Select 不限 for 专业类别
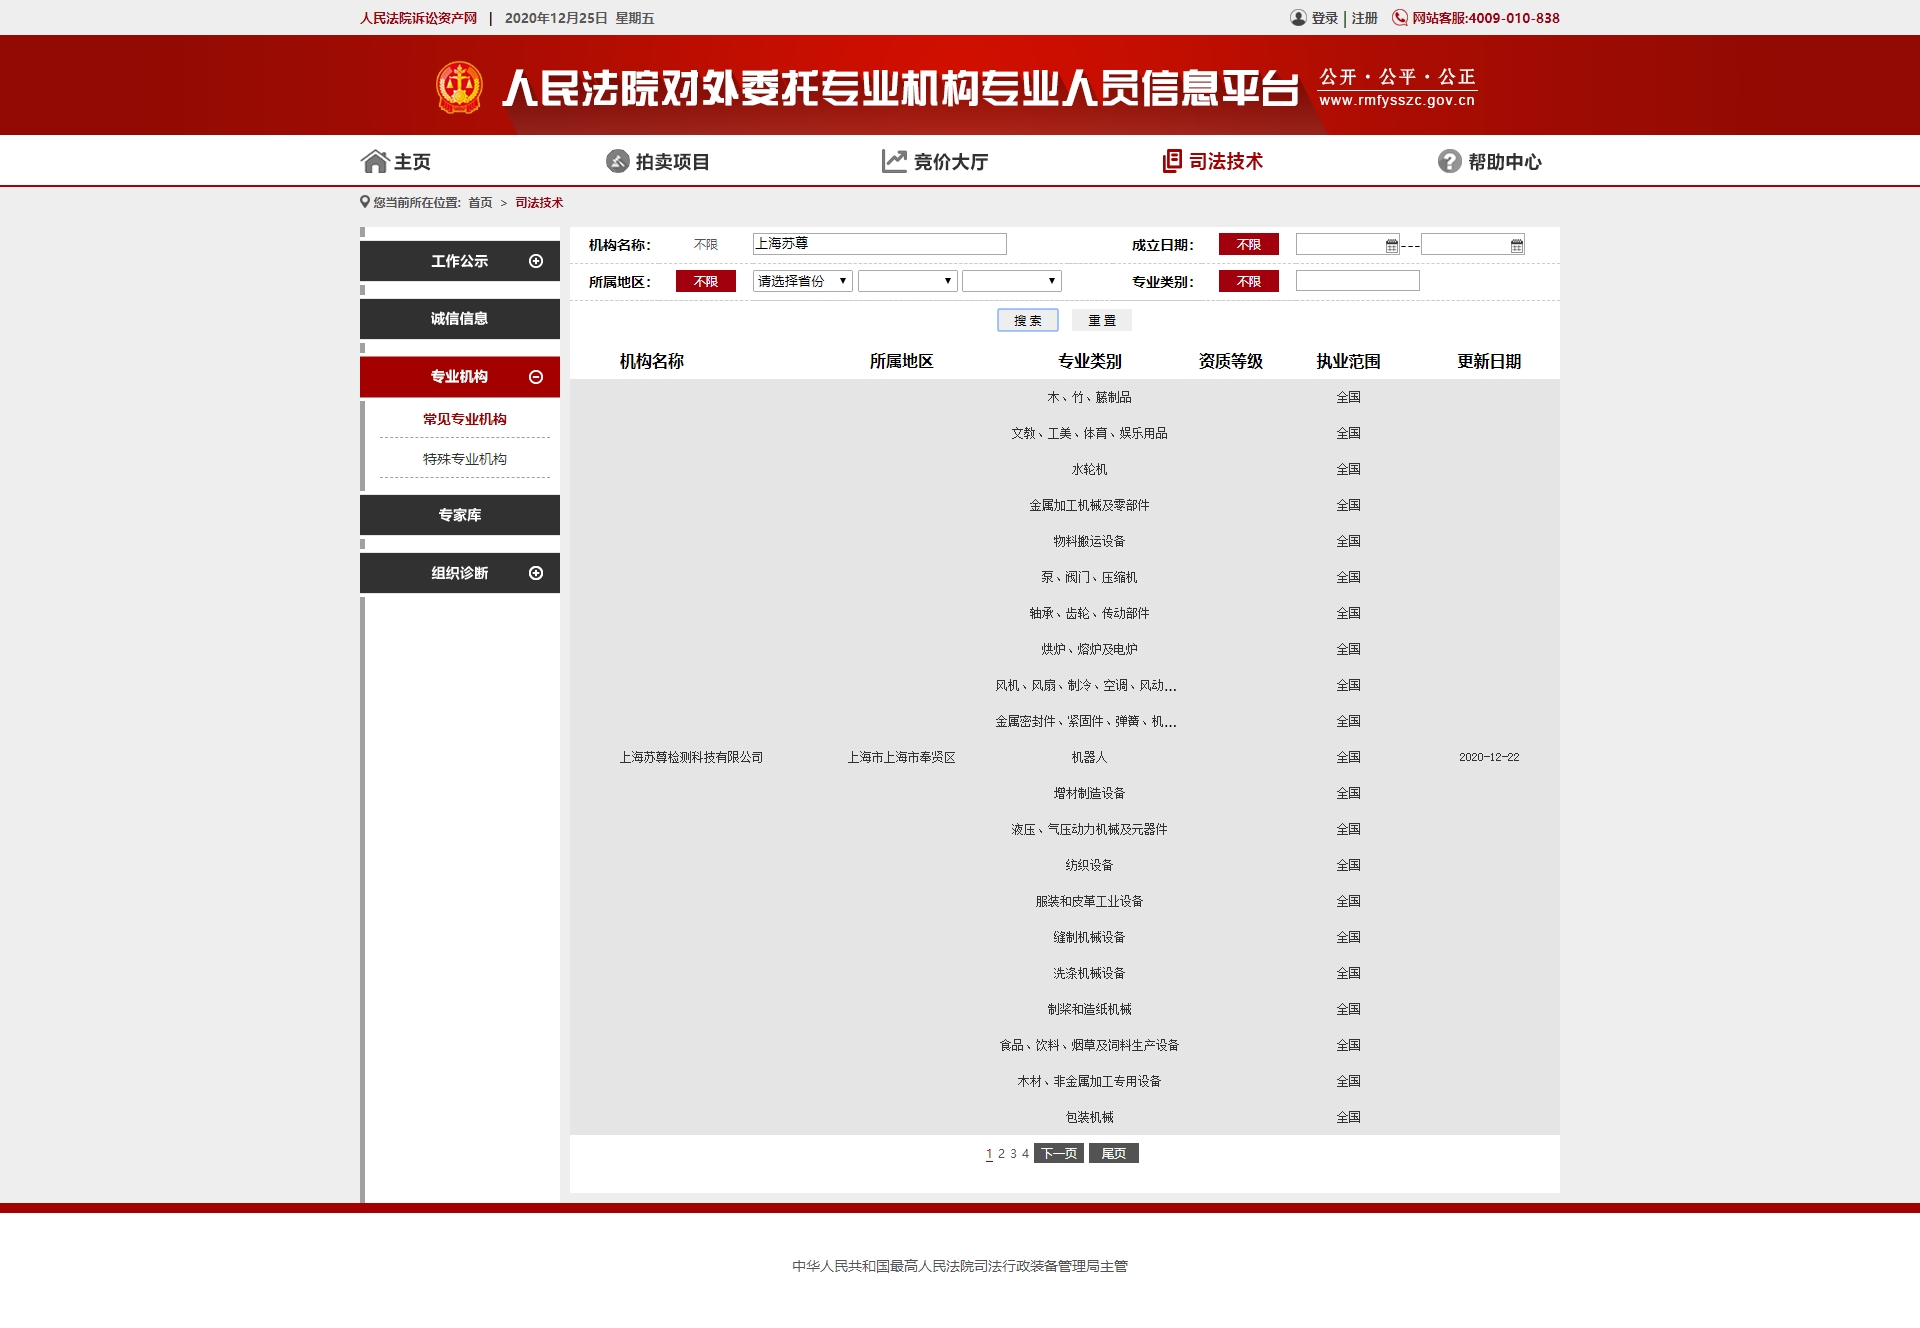 1248,281
